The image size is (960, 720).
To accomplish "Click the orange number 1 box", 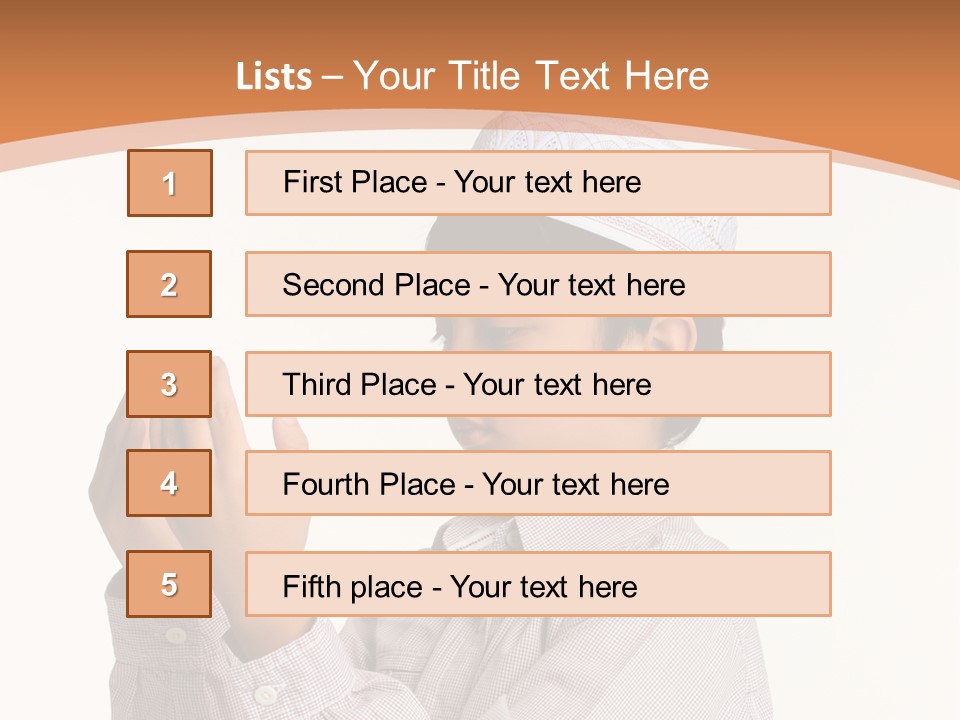I will pos(170,183).
